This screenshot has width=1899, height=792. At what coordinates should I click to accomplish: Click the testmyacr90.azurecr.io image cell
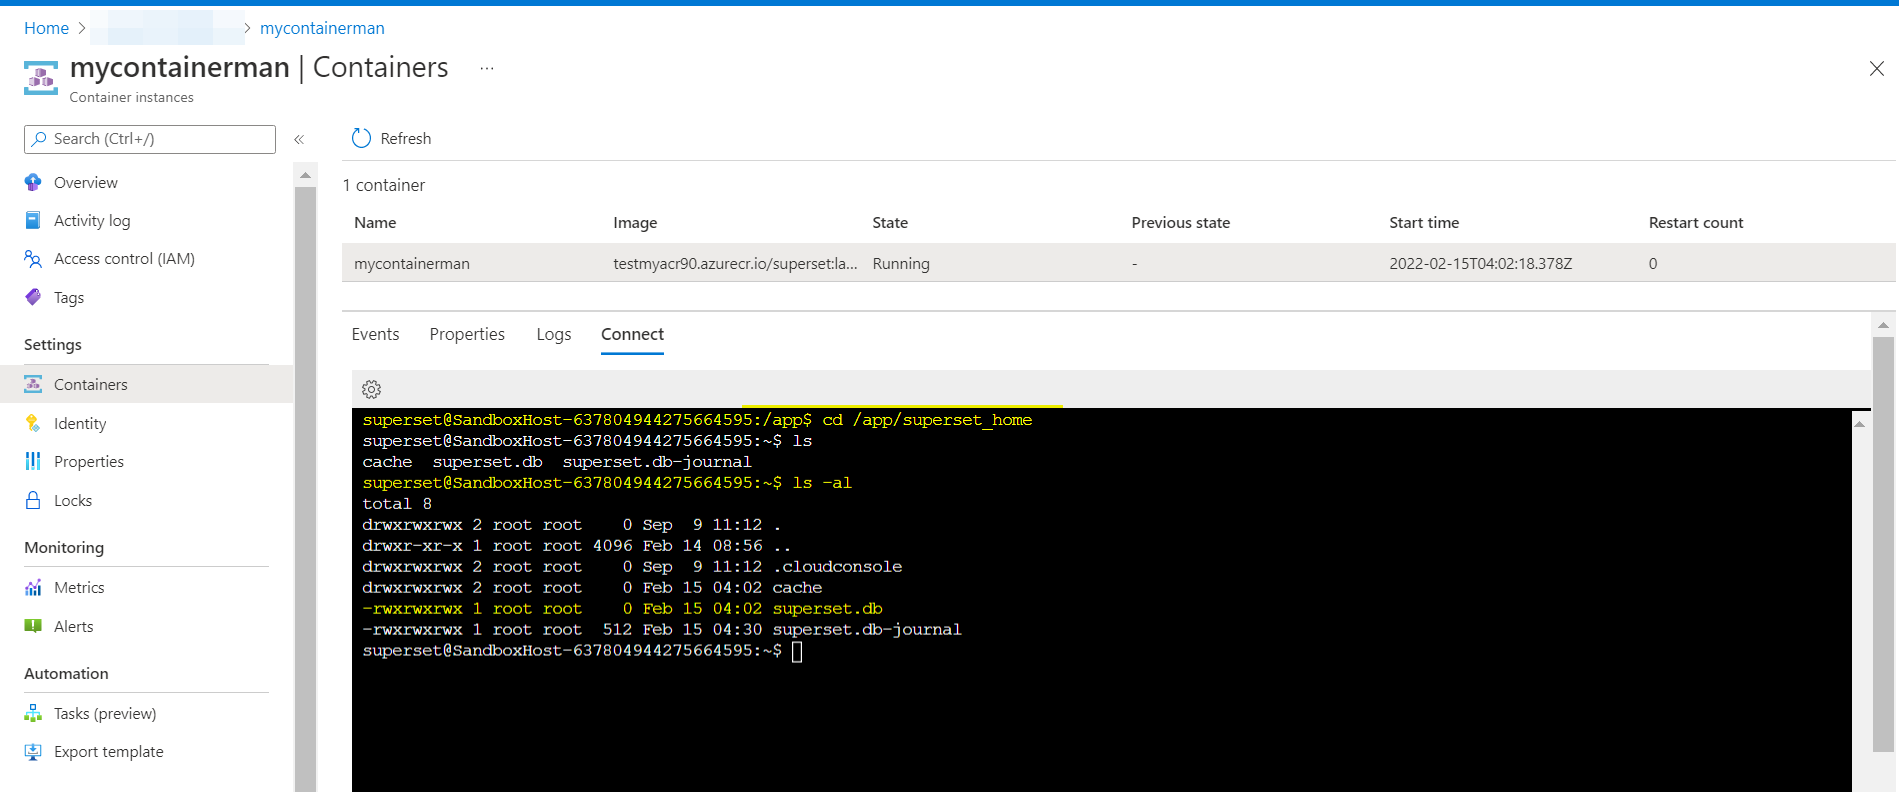(735, 263)
